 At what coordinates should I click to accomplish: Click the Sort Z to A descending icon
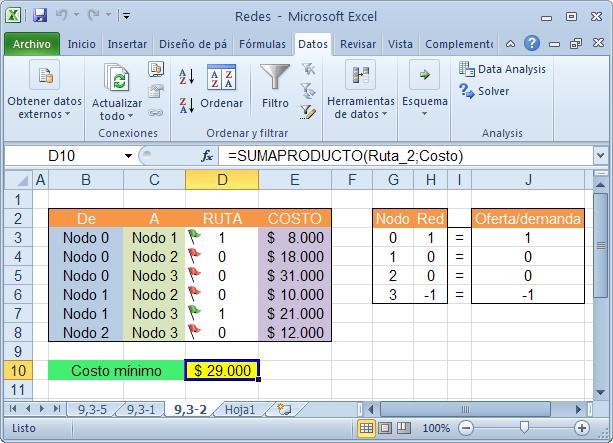[x=186, y=103]
